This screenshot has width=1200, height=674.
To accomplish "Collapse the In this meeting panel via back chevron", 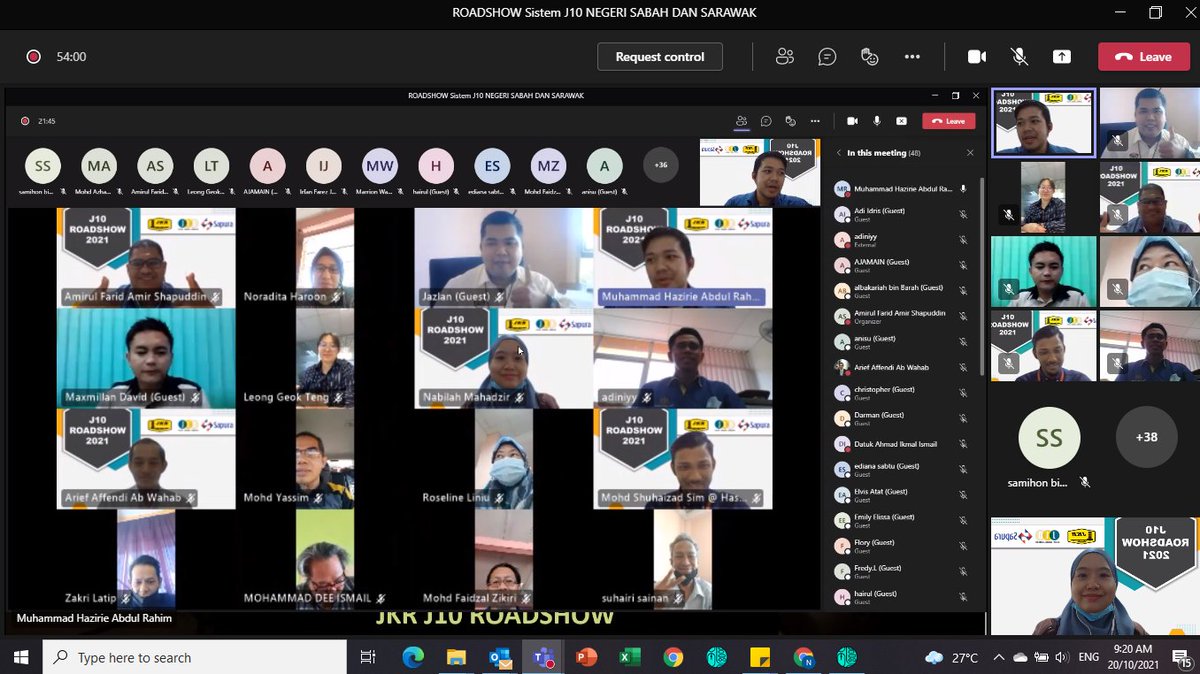I will click(x=838, y=152).
